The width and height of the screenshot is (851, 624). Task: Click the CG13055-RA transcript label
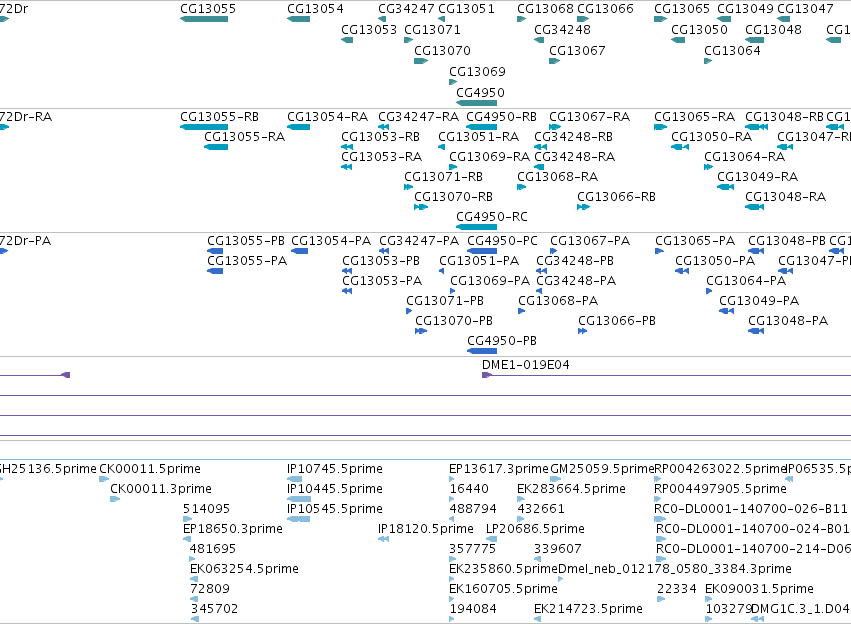(x=245, y=137)
